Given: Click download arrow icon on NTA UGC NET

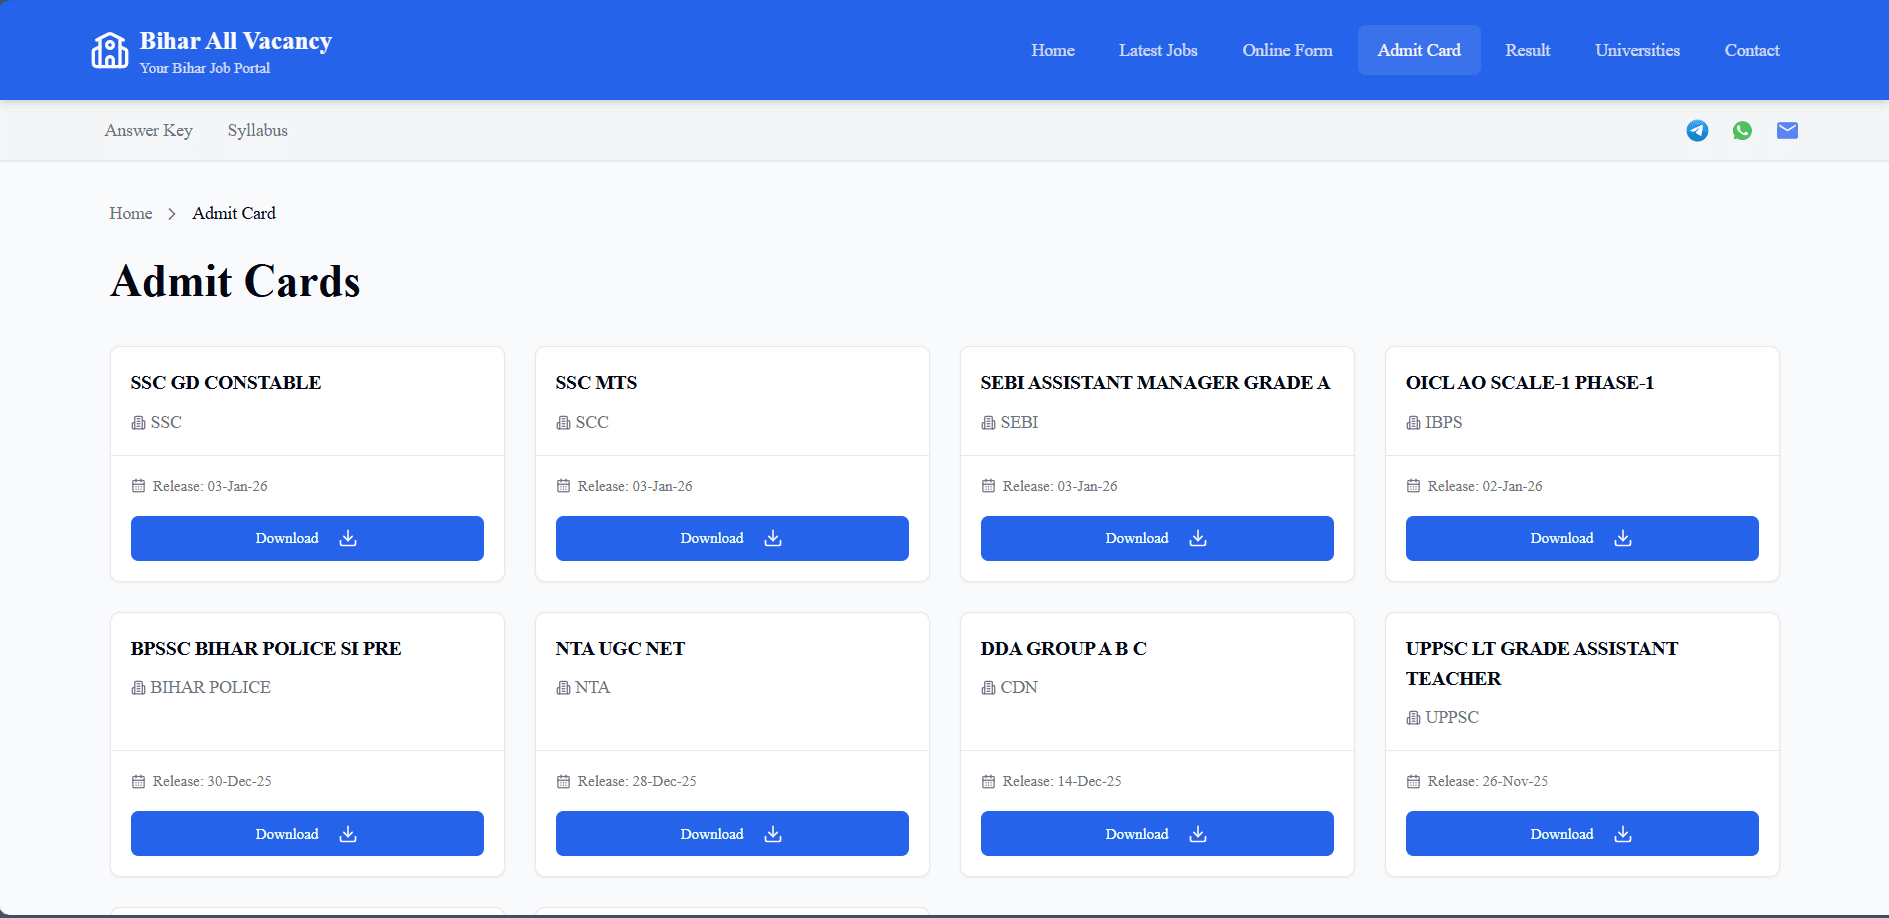Looking at the screenshot, I should [x=773, y=834].
